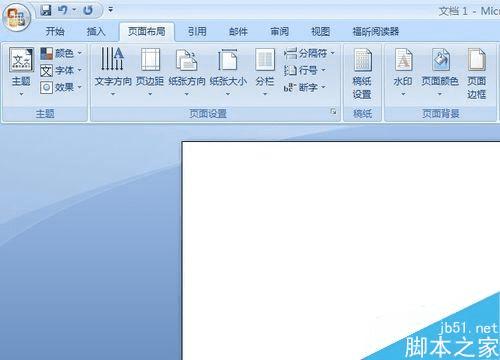The image size is (500, 360).
Task: Click the 页面颜色 page color icon
Action: click(440, 60)
